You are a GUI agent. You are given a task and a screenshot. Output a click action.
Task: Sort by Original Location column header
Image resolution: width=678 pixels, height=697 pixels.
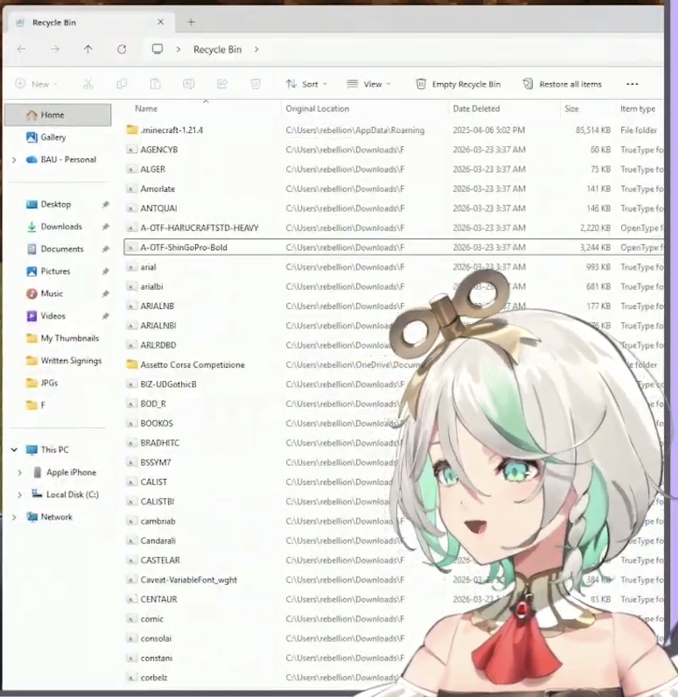(x=317, y=108)
